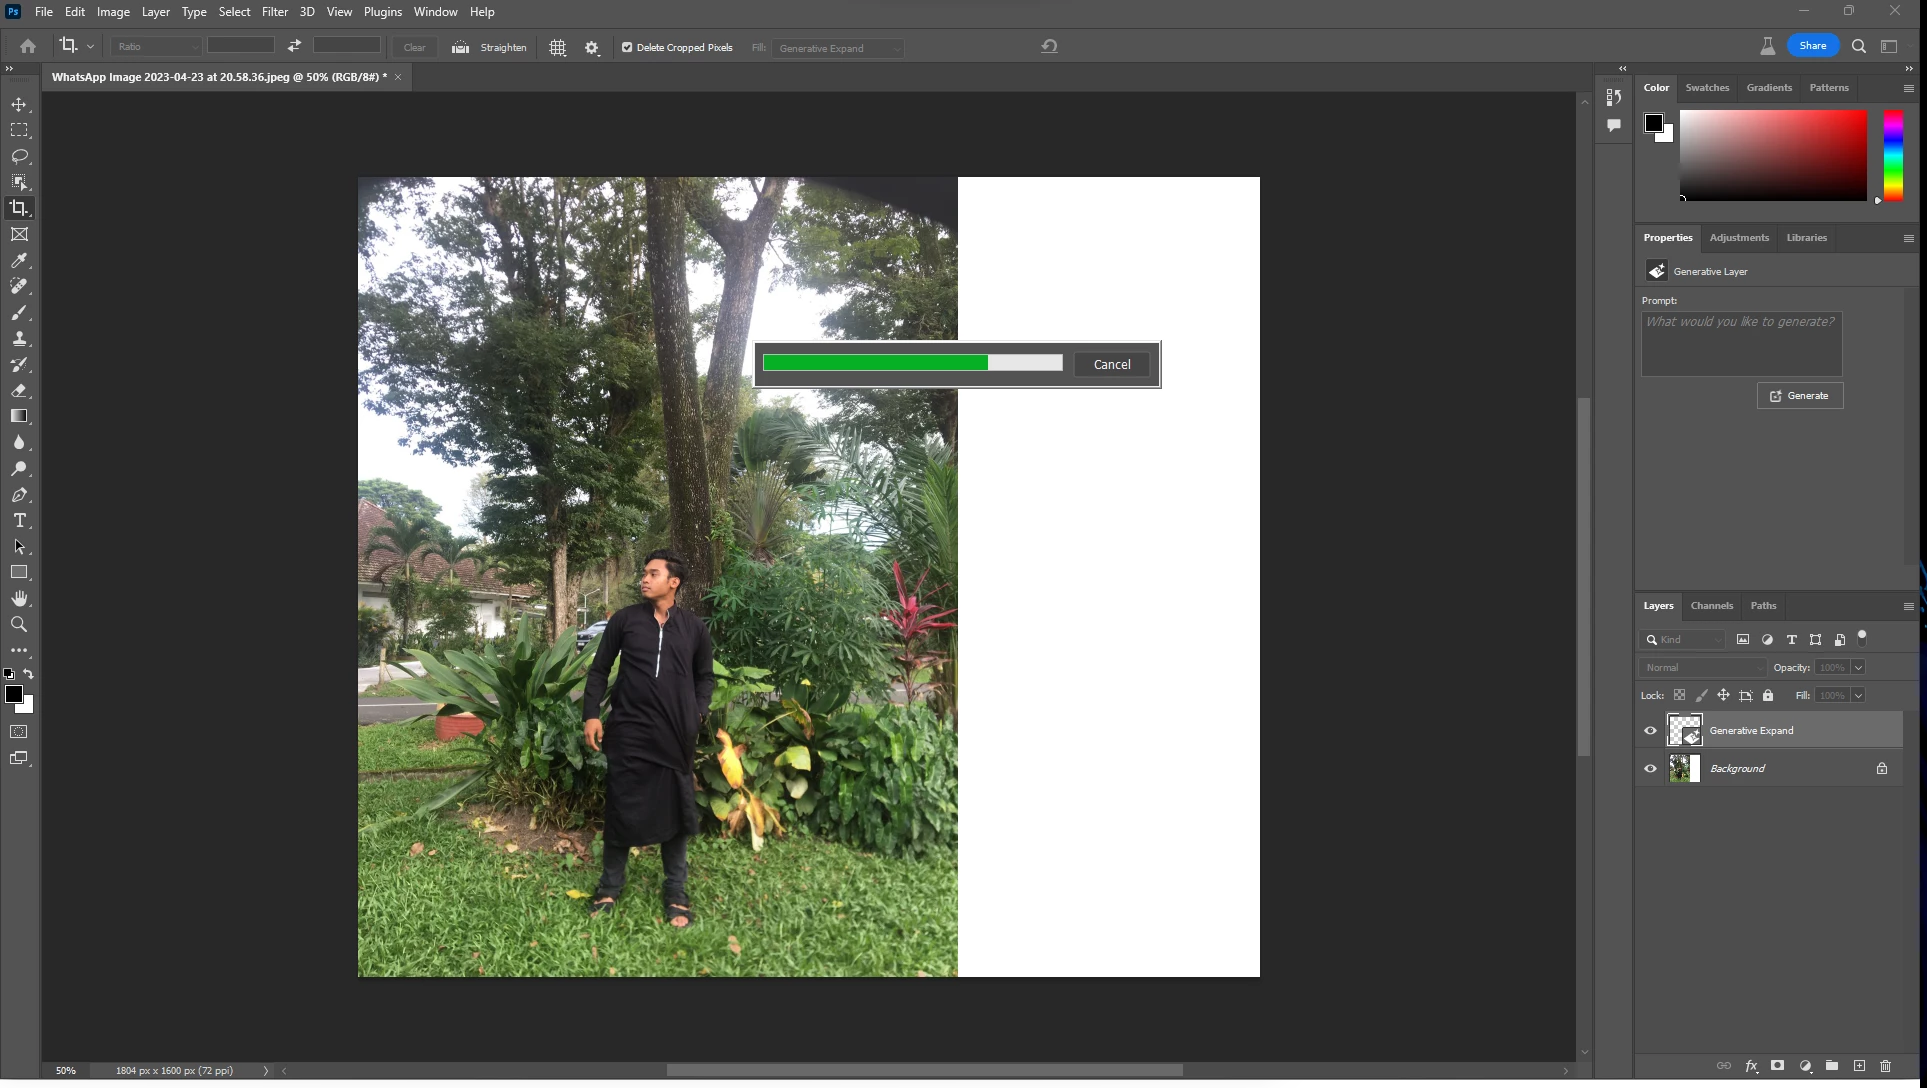Select the Zoom tool
The image size is (1927, 1088).
pos(19,624)
